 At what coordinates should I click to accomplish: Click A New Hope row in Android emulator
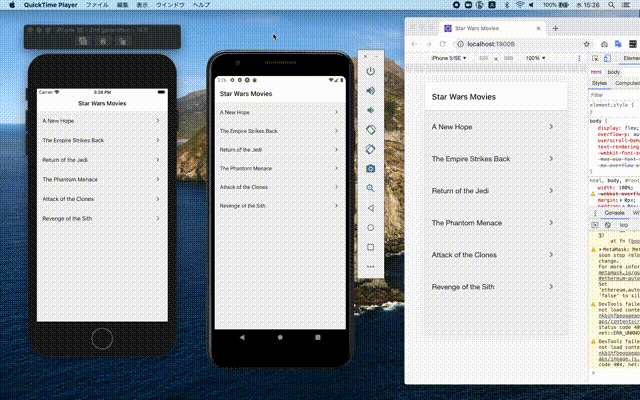tap(280, 112)
